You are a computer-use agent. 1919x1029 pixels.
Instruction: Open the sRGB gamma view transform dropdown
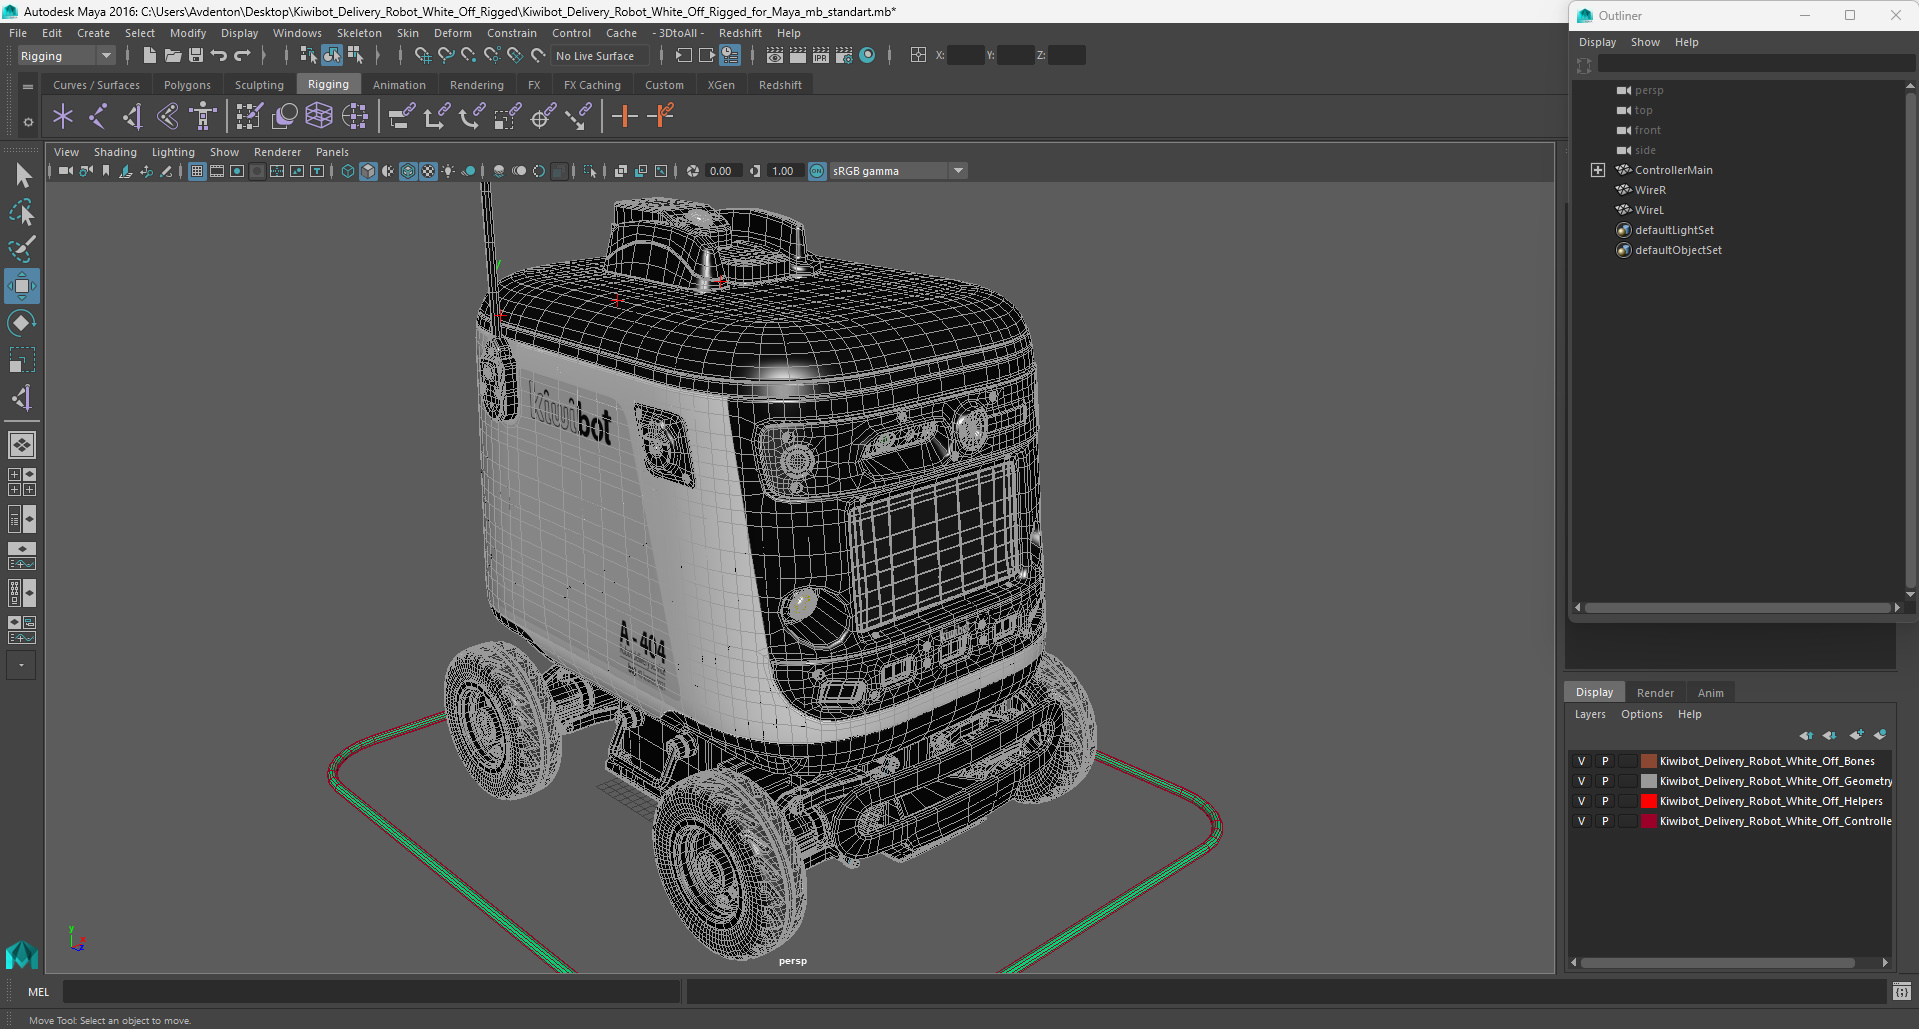pos(899,172)
